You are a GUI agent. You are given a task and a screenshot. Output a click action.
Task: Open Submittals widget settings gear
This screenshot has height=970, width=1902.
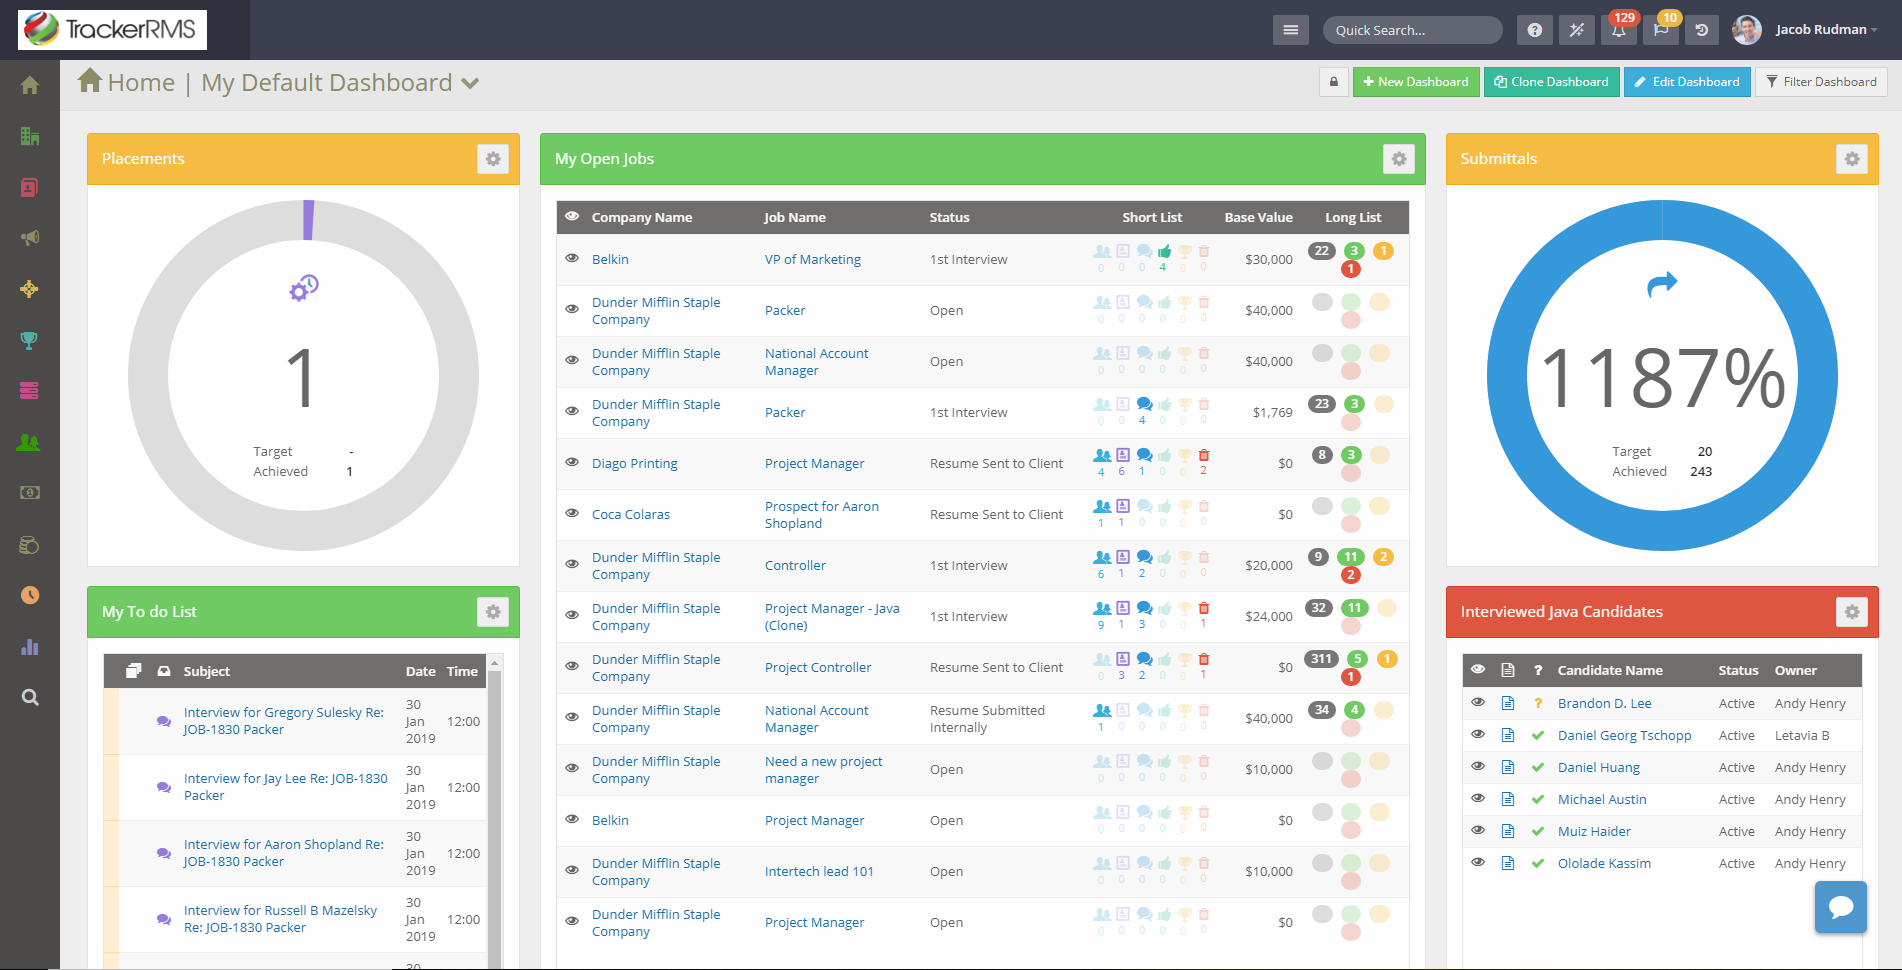1852,159
